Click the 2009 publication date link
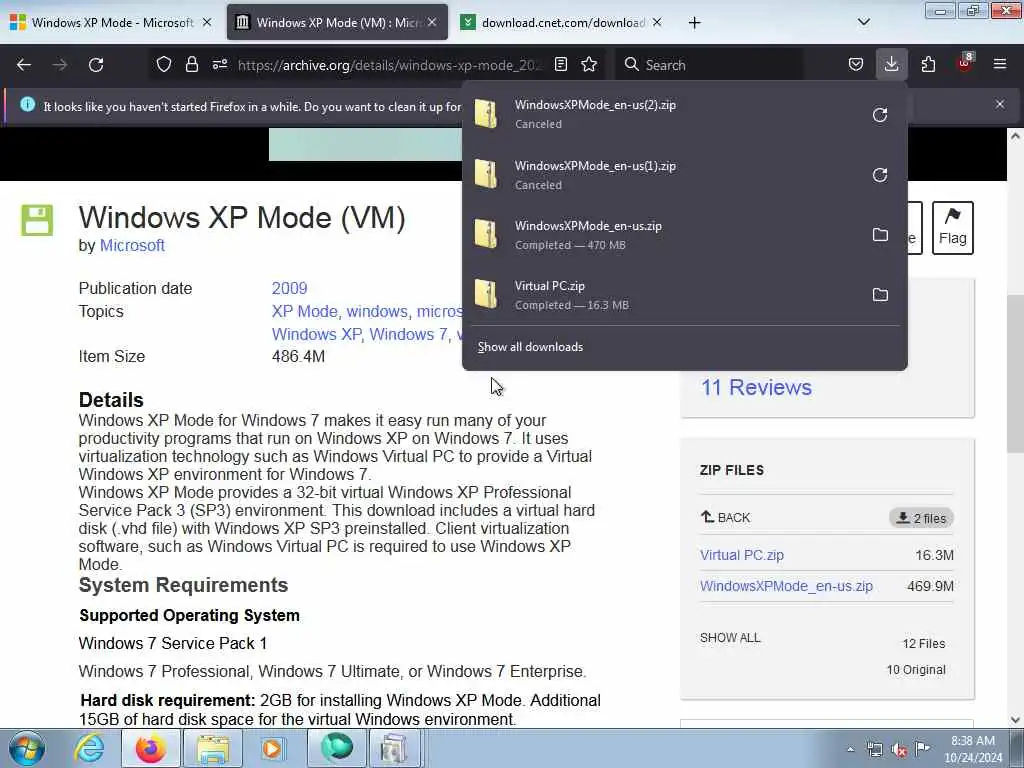The width and height of the screenshot is (1024, 768). pos(289,288)
